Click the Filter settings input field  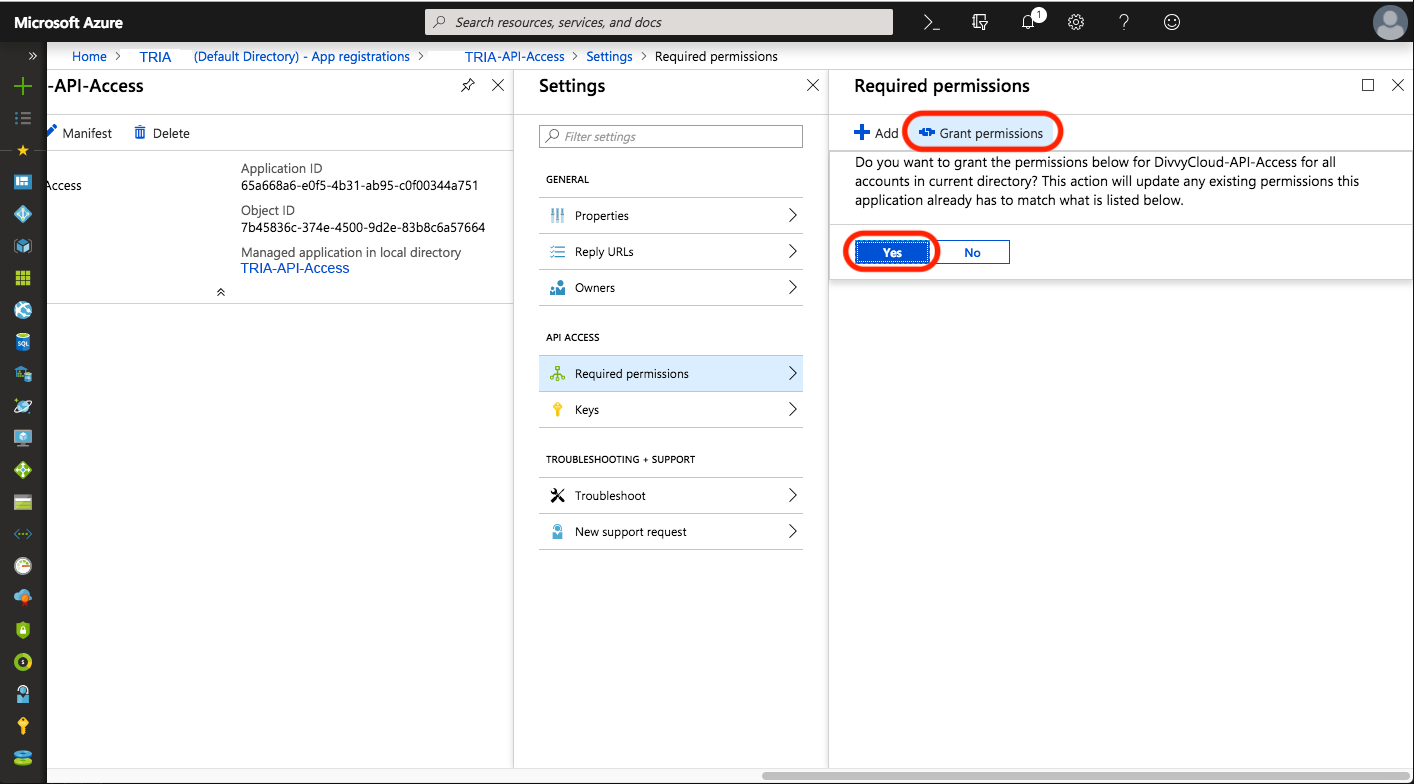[x=671, y=136]
